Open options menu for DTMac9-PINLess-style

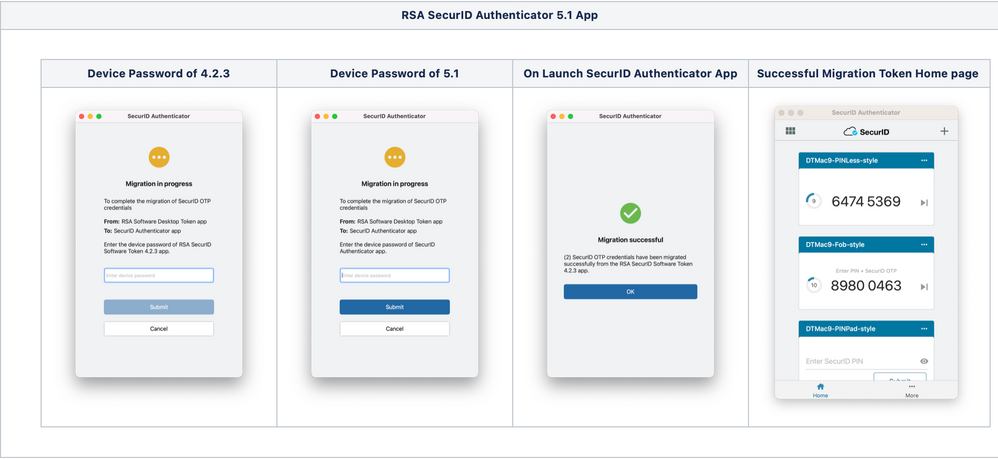(x=924, y=160)
